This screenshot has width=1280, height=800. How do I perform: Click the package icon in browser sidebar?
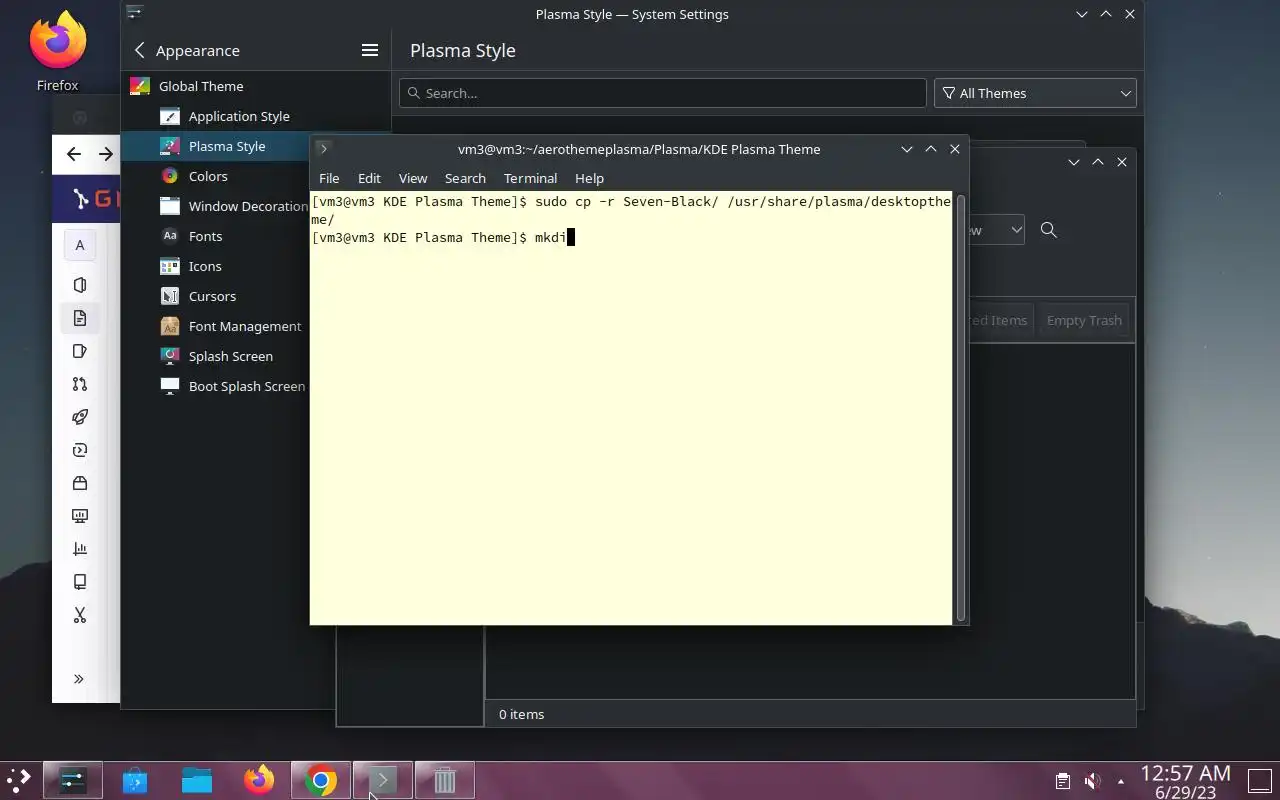(80, 483)
